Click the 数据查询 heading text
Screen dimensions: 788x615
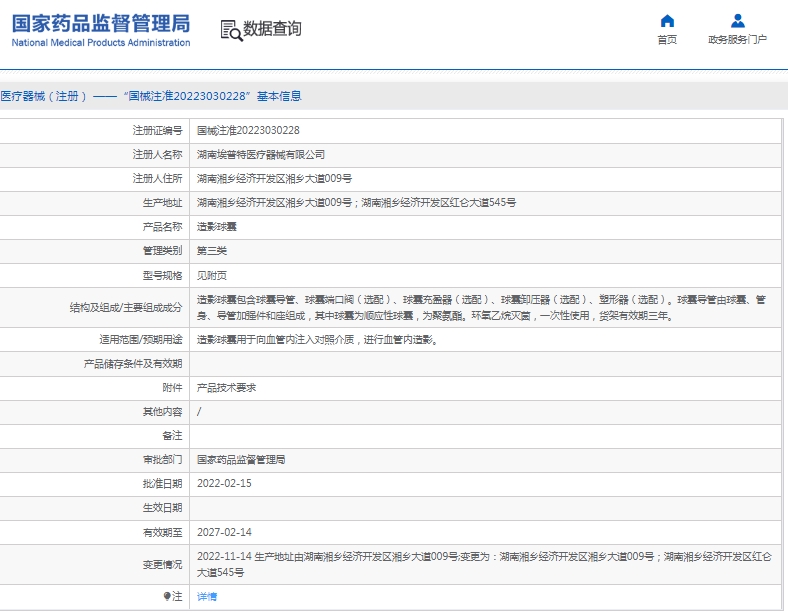(272, 29)
